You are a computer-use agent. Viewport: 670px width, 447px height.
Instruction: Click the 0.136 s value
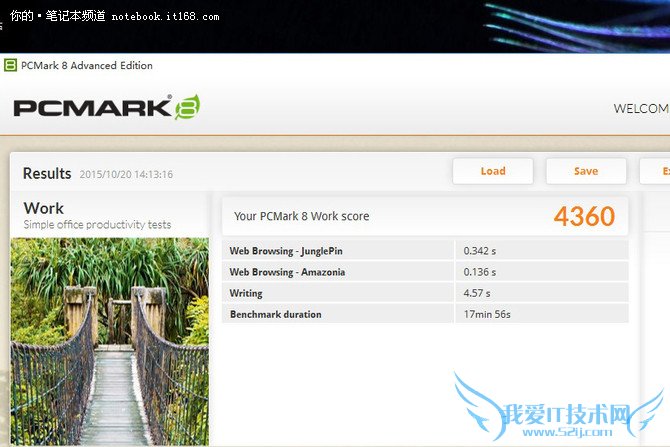[480, 272]
